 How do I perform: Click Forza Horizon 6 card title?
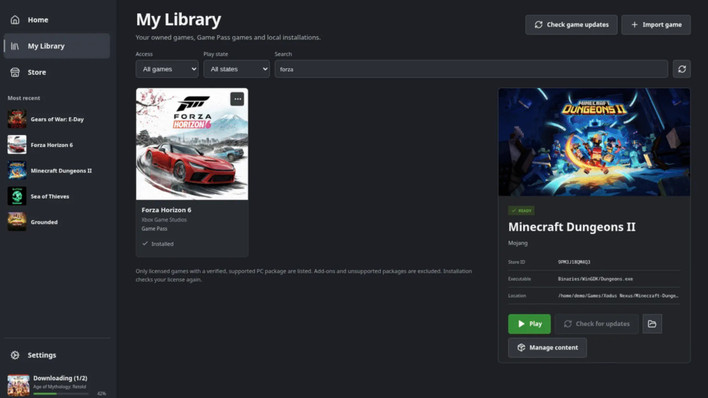(166, 210)
